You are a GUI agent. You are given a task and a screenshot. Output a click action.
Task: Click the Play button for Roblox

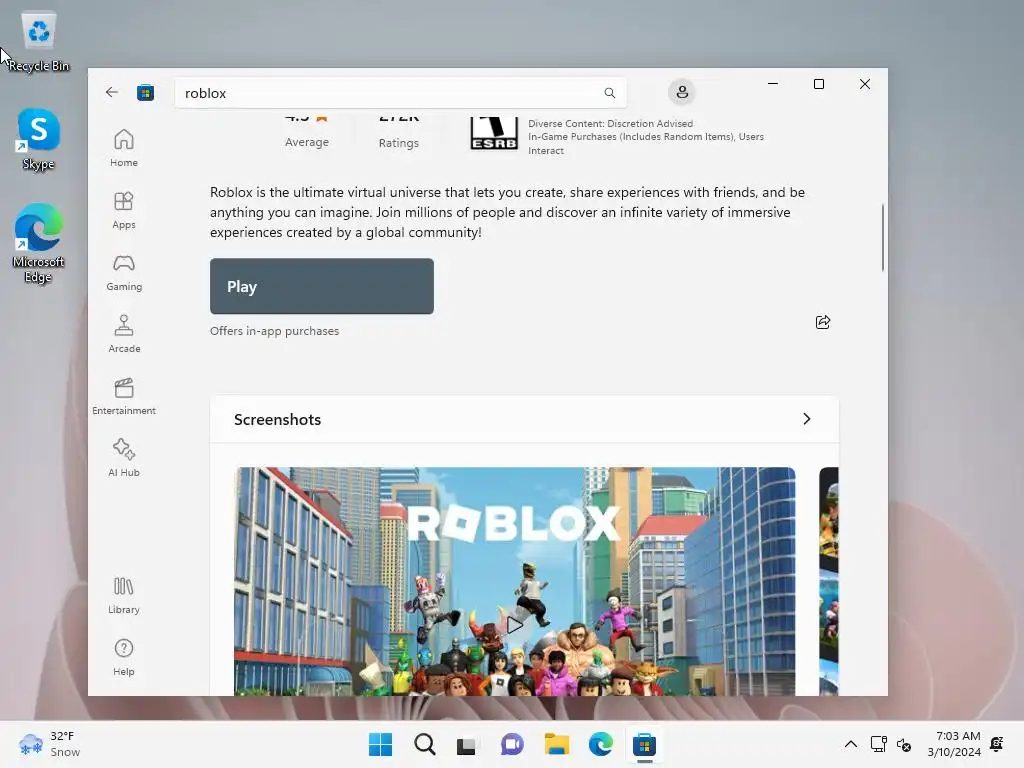click(x=321, y=286)
